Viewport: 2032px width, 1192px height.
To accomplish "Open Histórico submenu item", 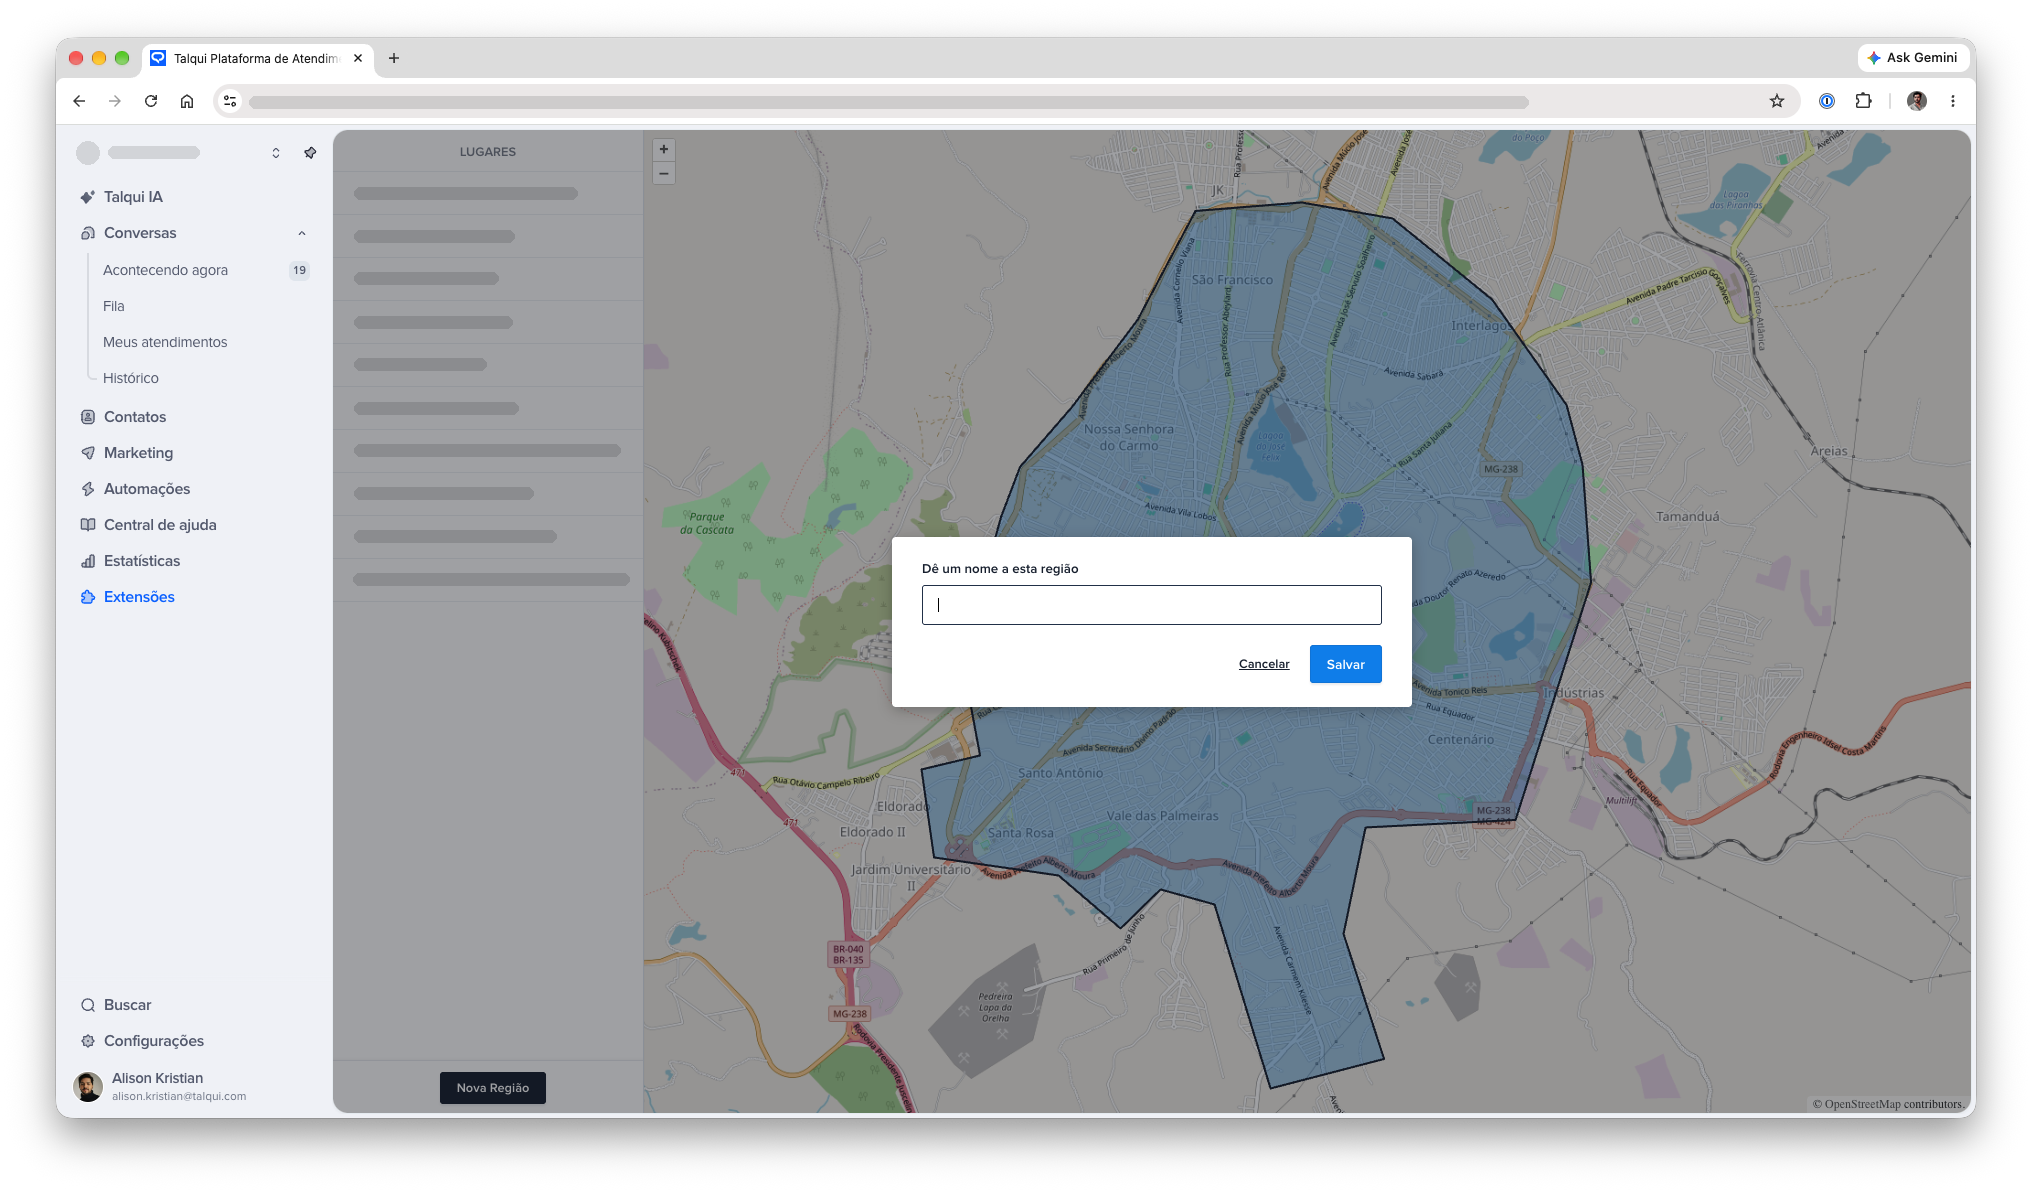I will 131,378.
